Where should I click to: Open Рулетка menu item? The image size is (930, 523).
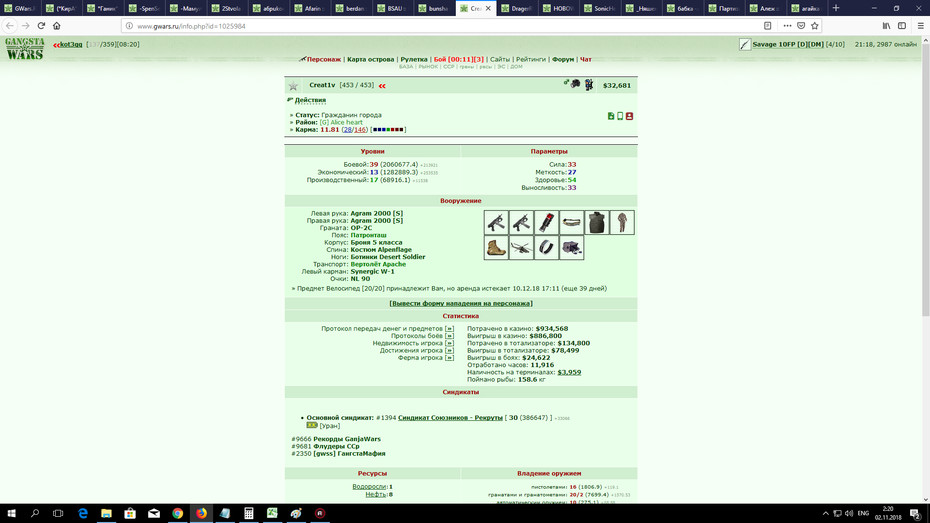tap(414, 59)
